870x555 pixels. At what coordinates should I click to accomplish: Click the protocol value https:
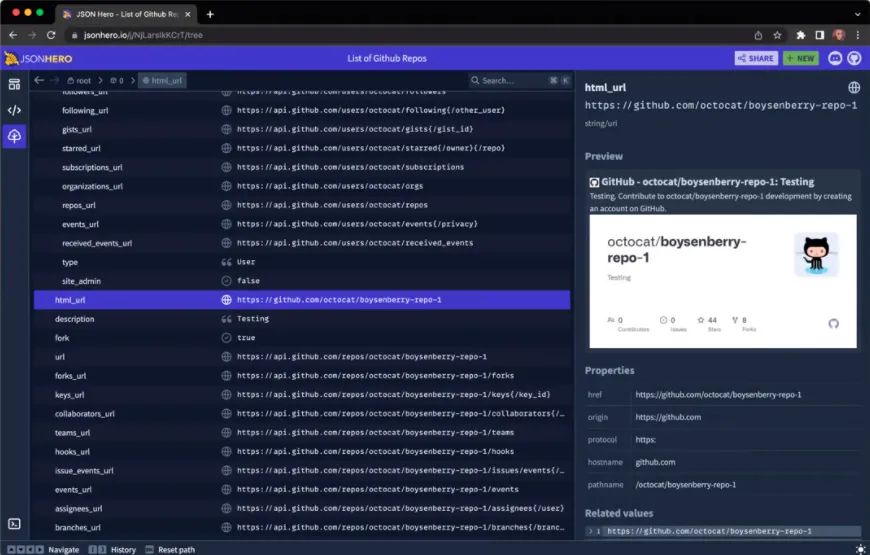645,440
